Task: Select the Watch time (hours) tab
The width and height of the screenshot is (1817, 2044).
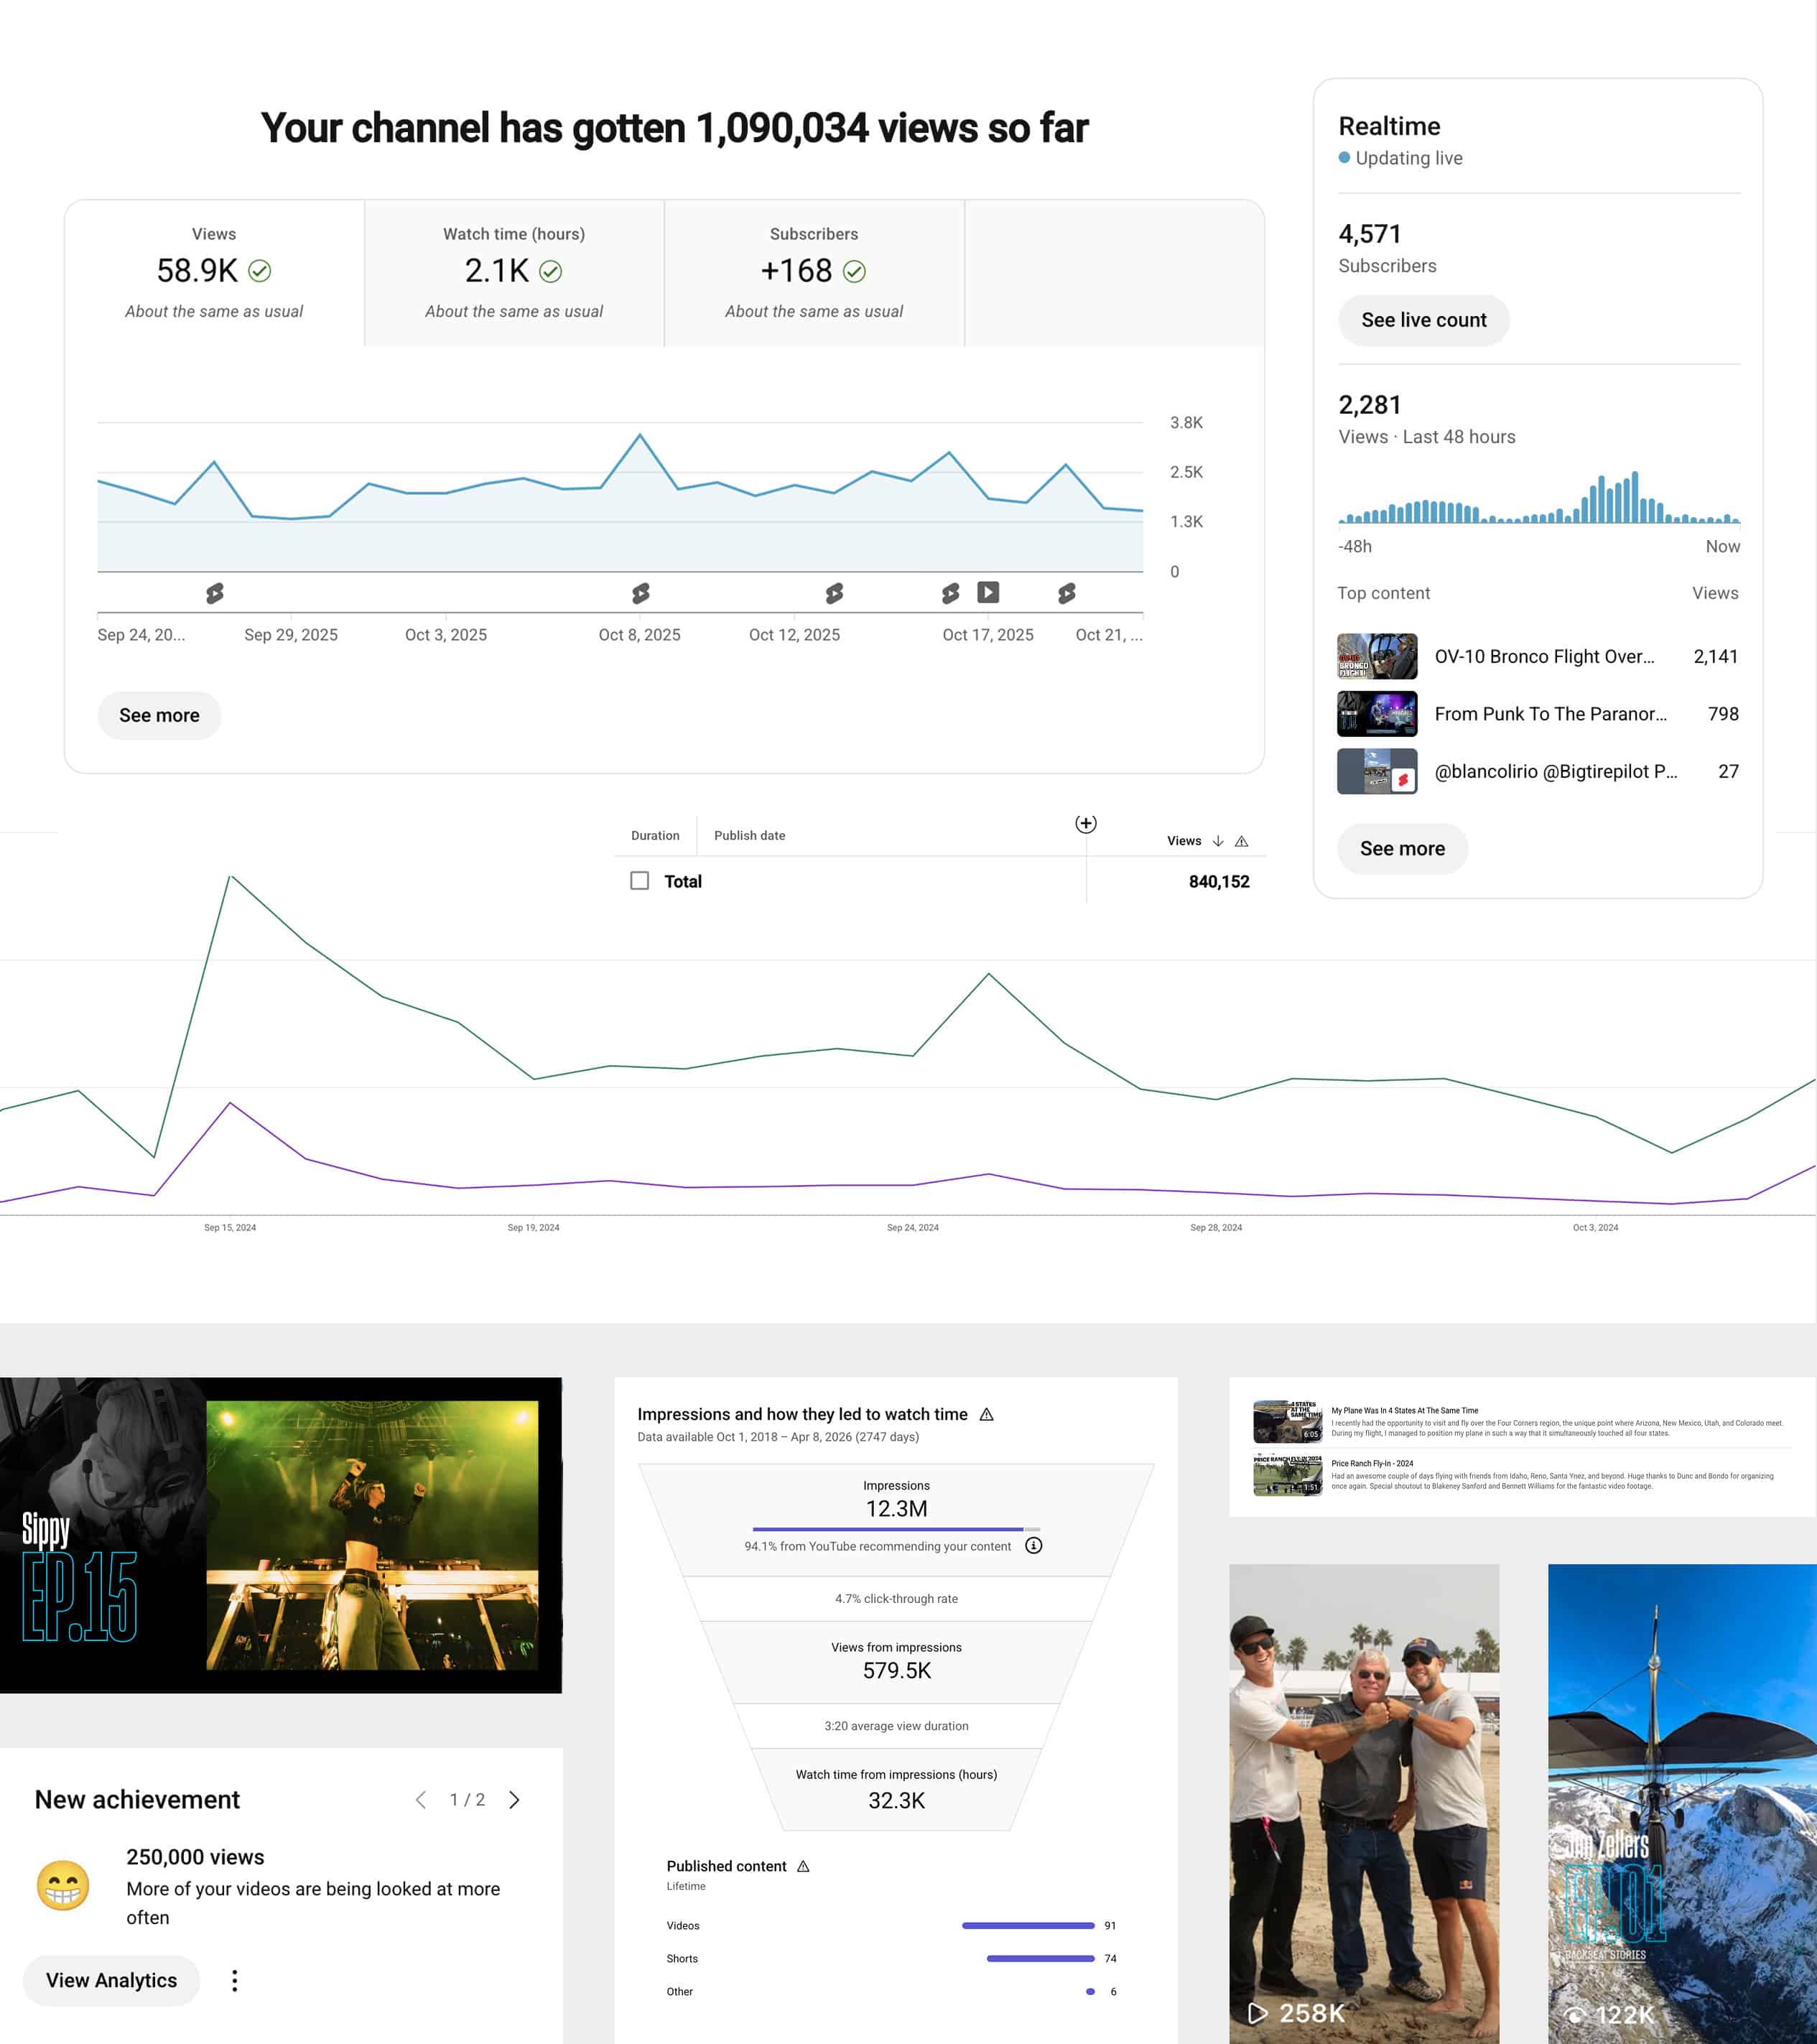Action: click(514, 272)
